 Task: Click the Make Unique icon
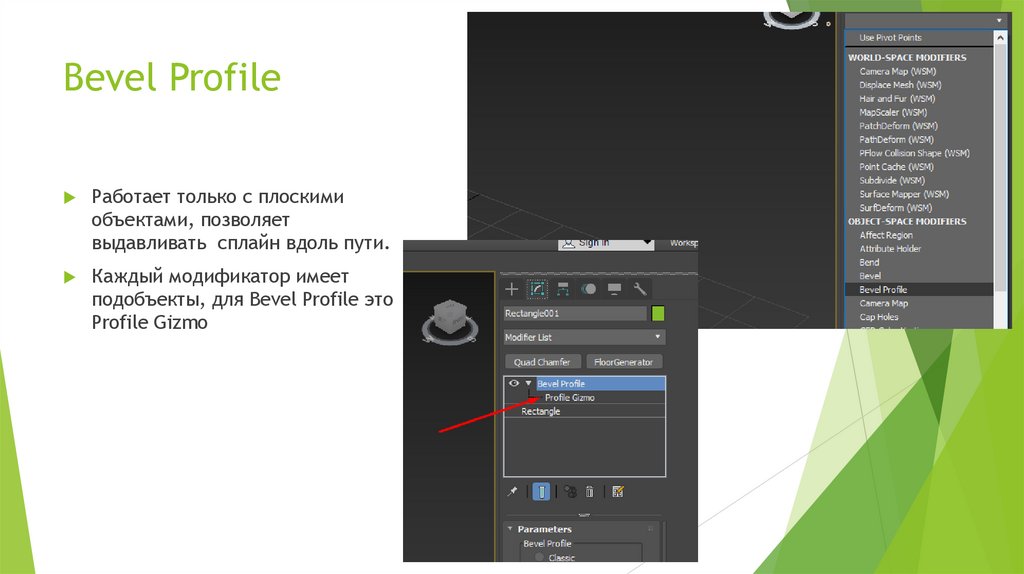[570, 491]
